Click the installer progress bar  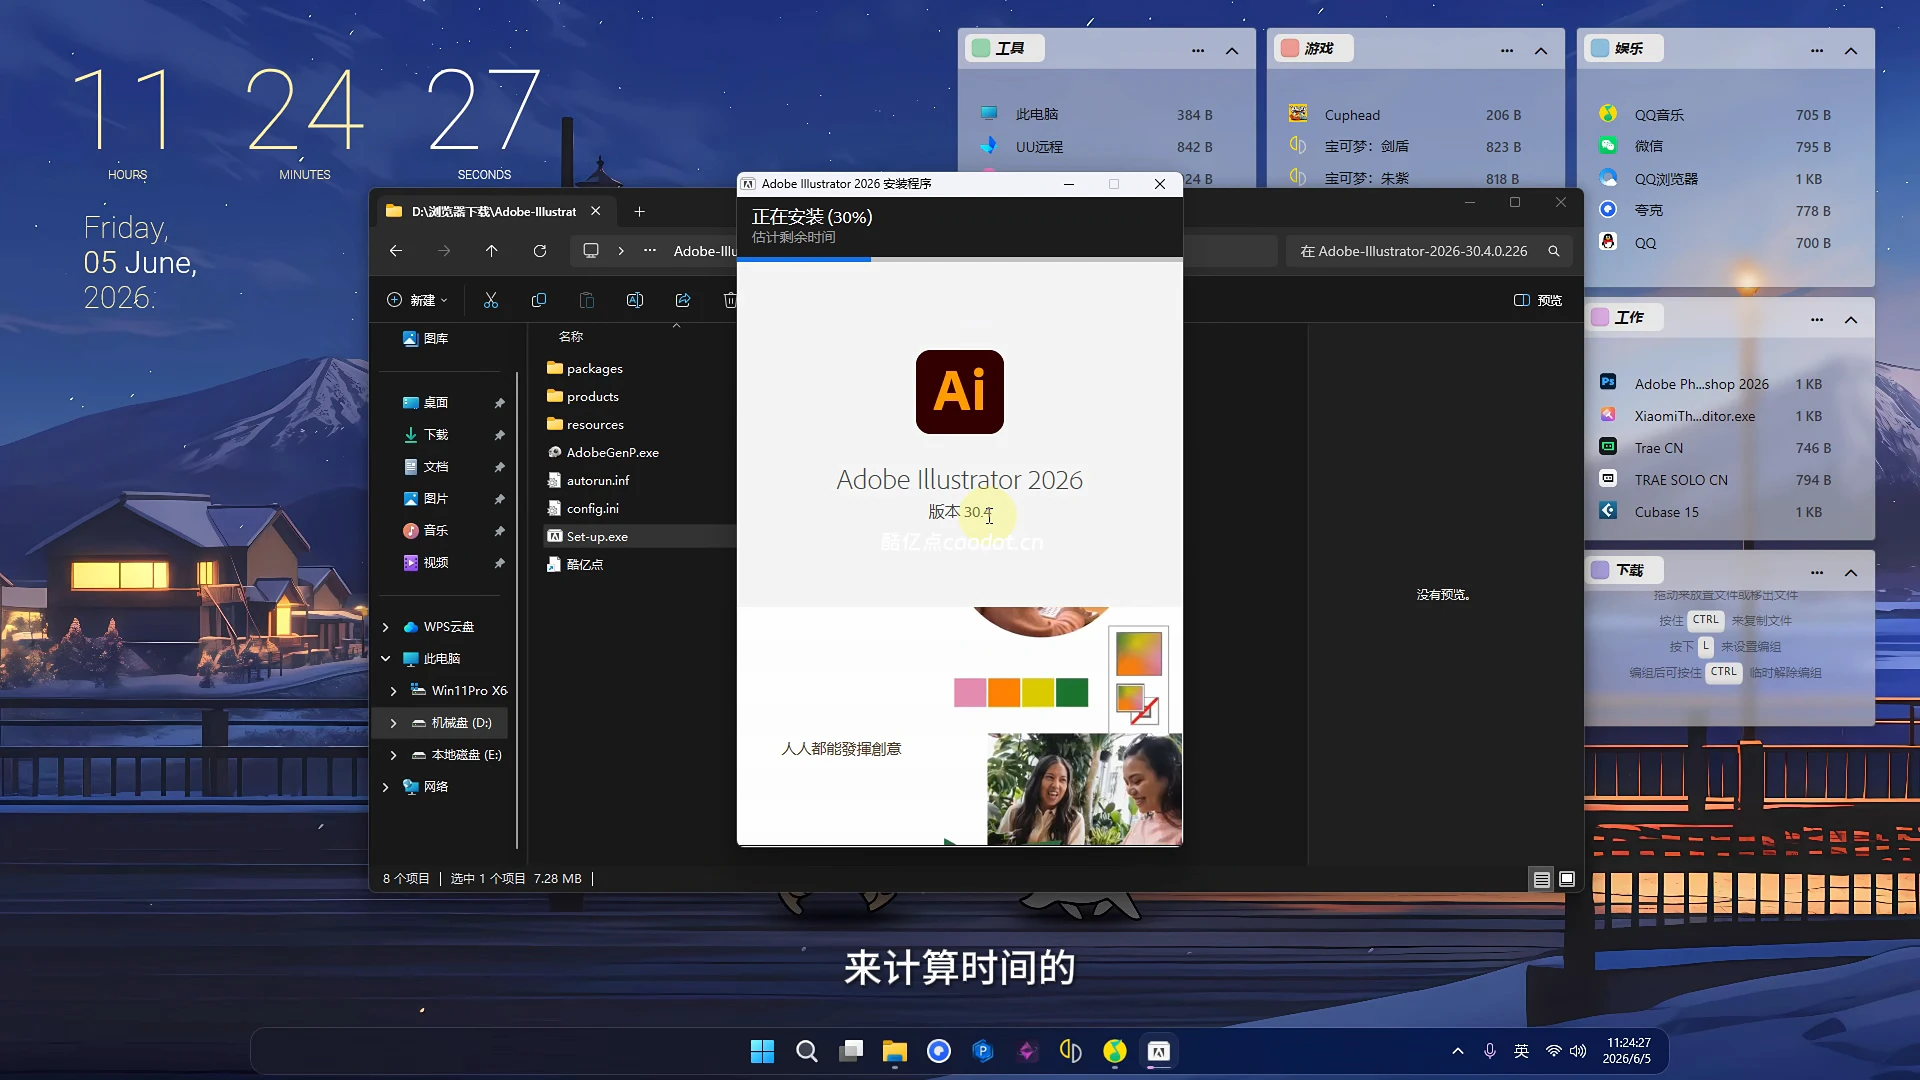959,259
